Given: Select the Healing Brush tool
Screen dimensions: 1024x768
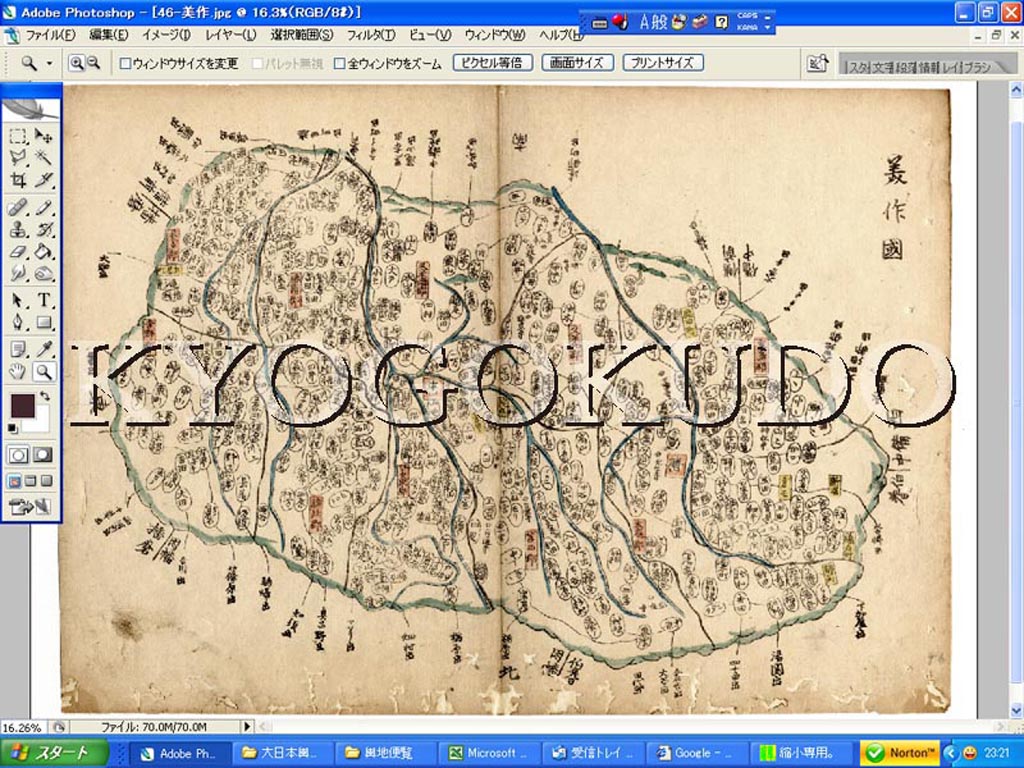Looking at the screenshot, I should tap(18, 208).
